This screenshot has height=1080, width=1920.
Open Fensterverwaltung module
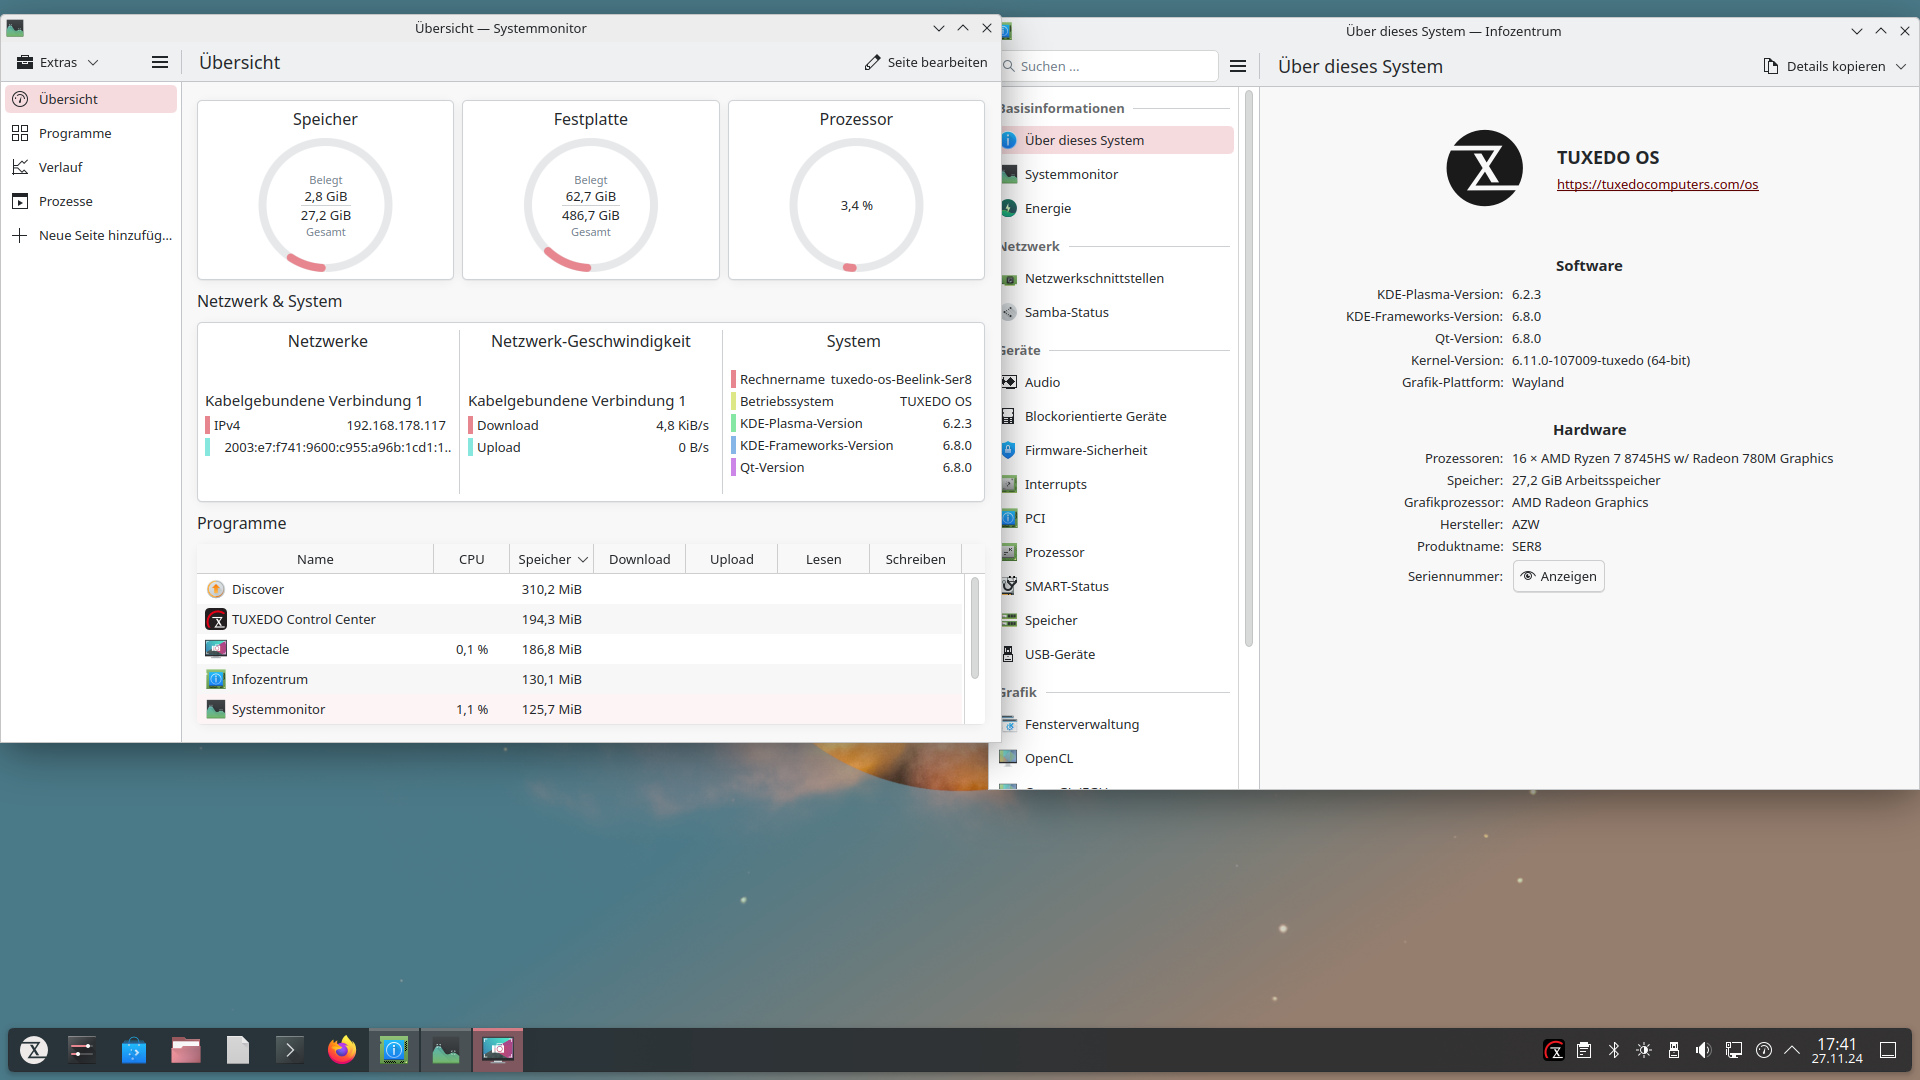point(1115,724)
